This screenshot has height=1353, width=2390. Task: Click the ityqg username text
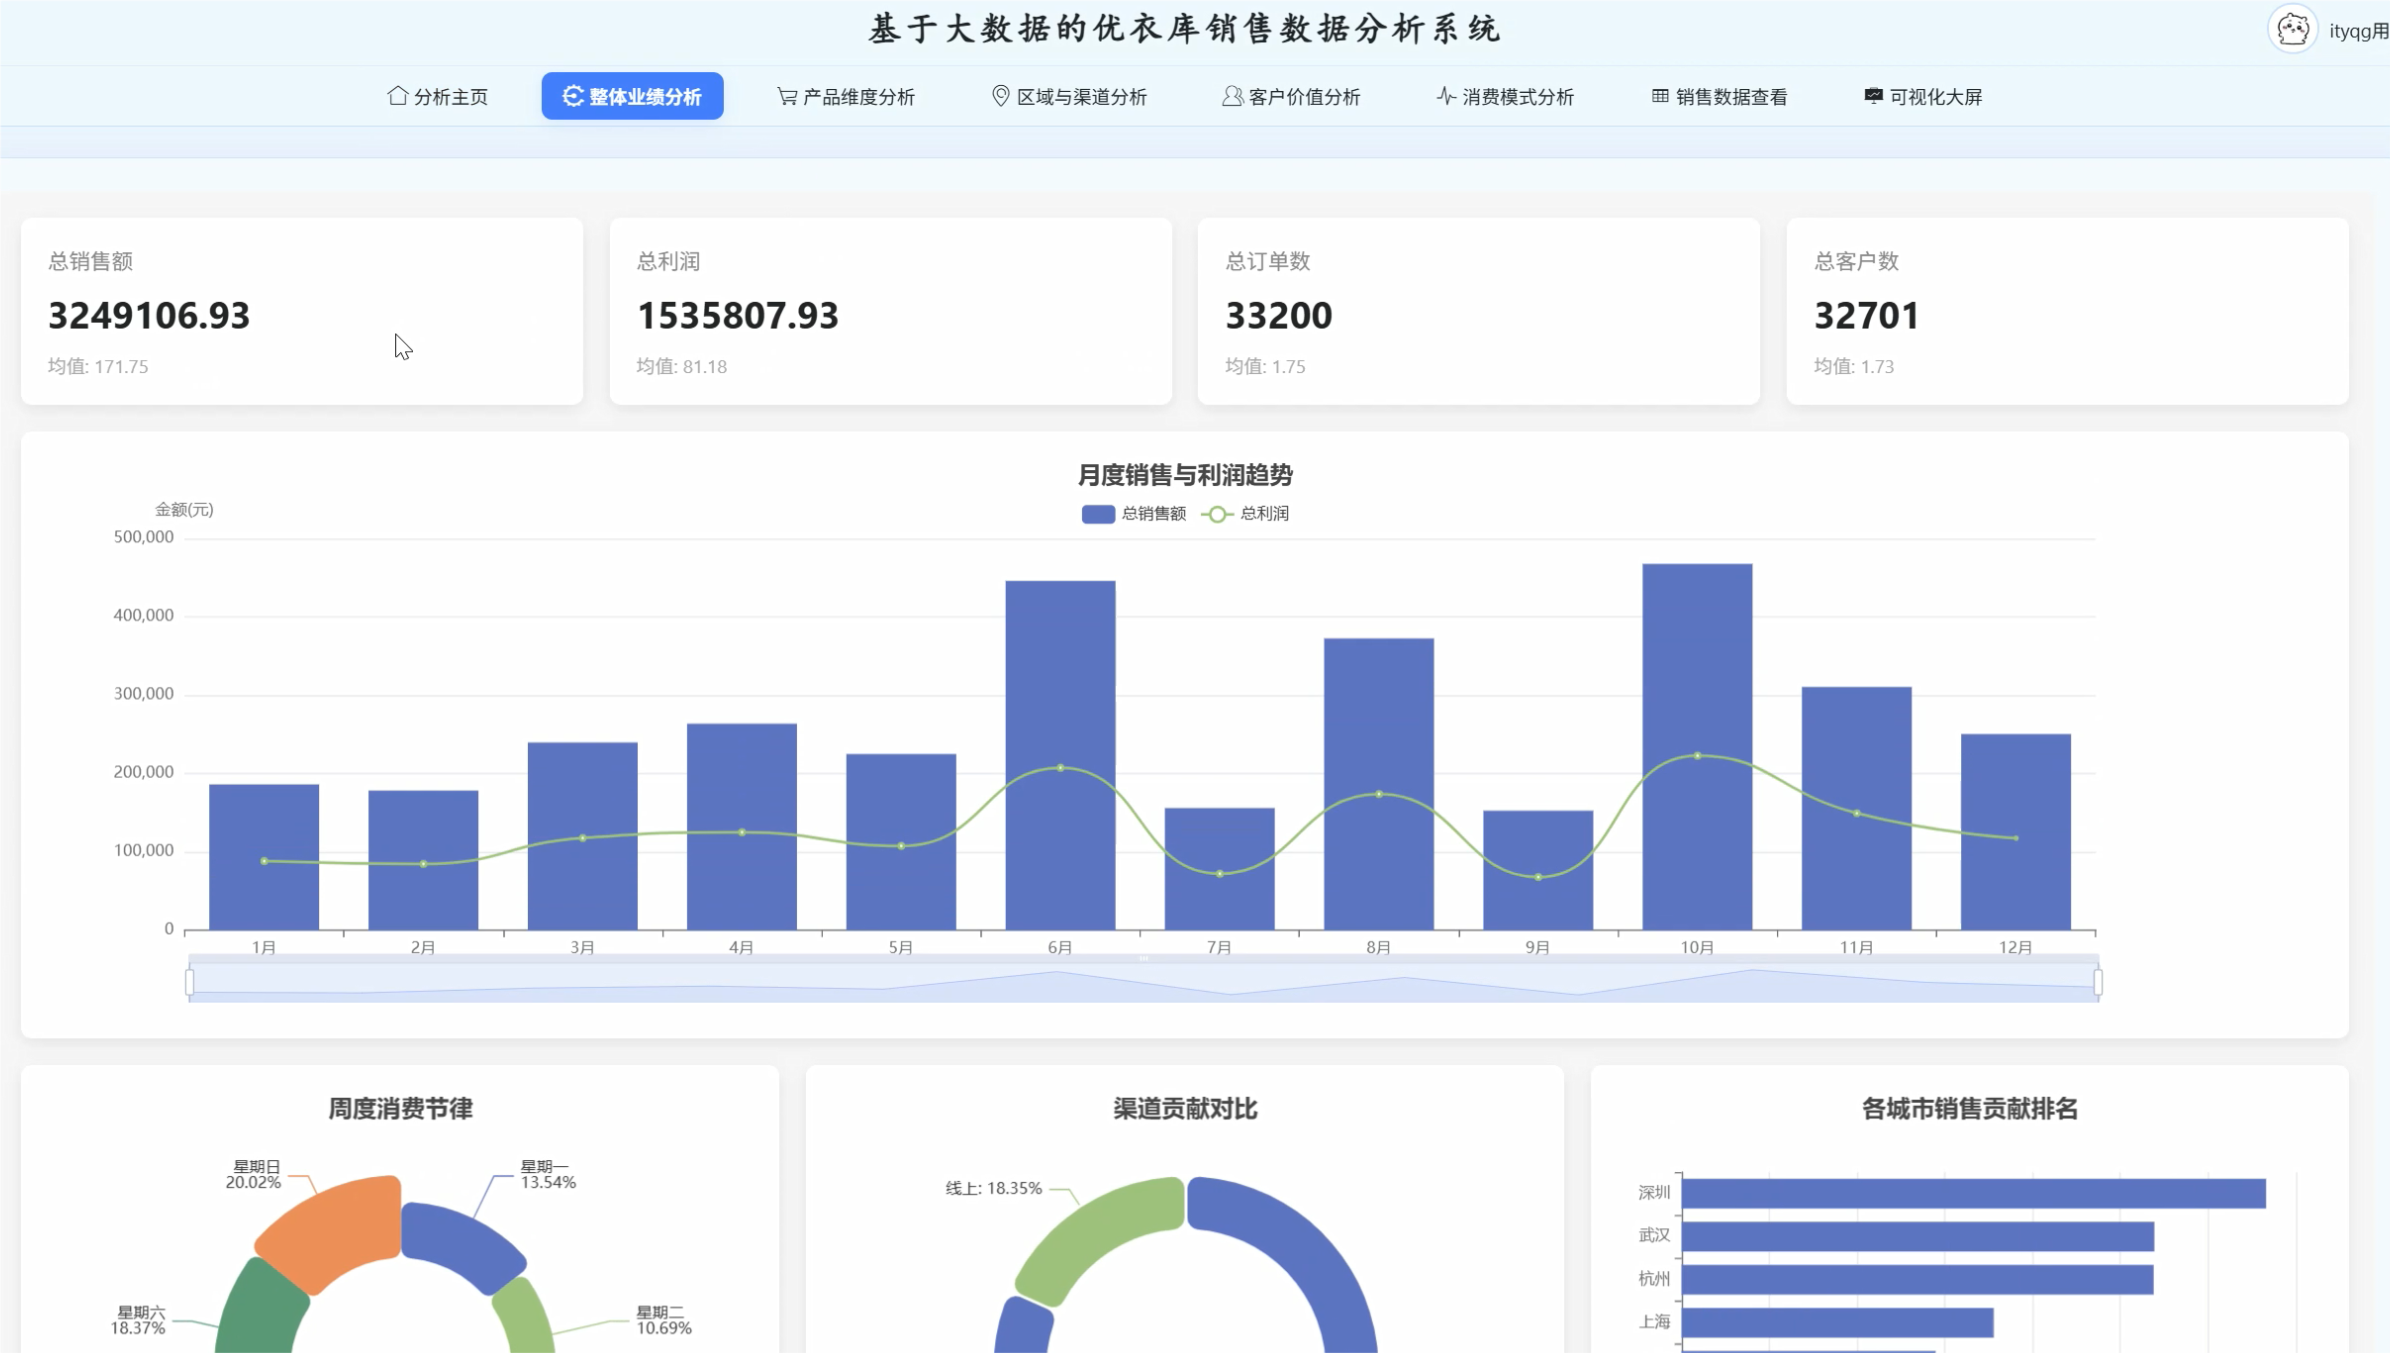pyautogui.click(x=2359, y=31)
